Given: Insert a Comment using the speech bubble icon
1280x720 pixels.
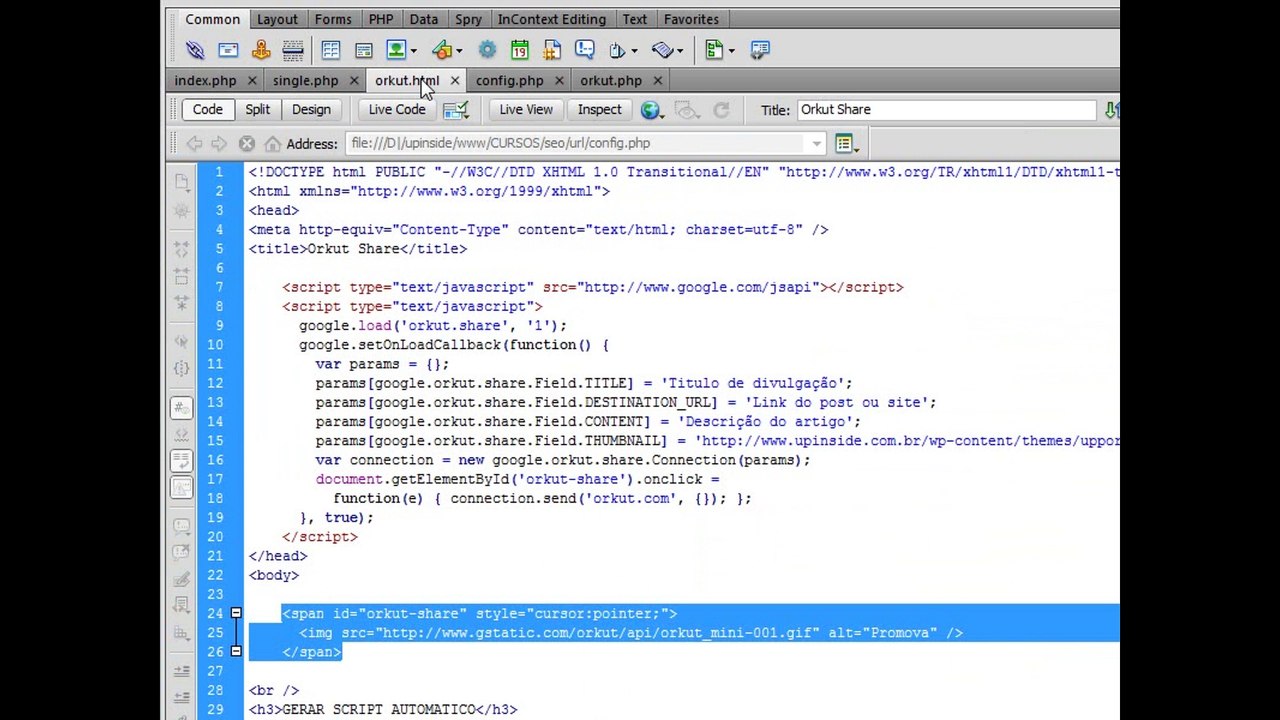Looking at the screenshot, I should coord(585,50).
